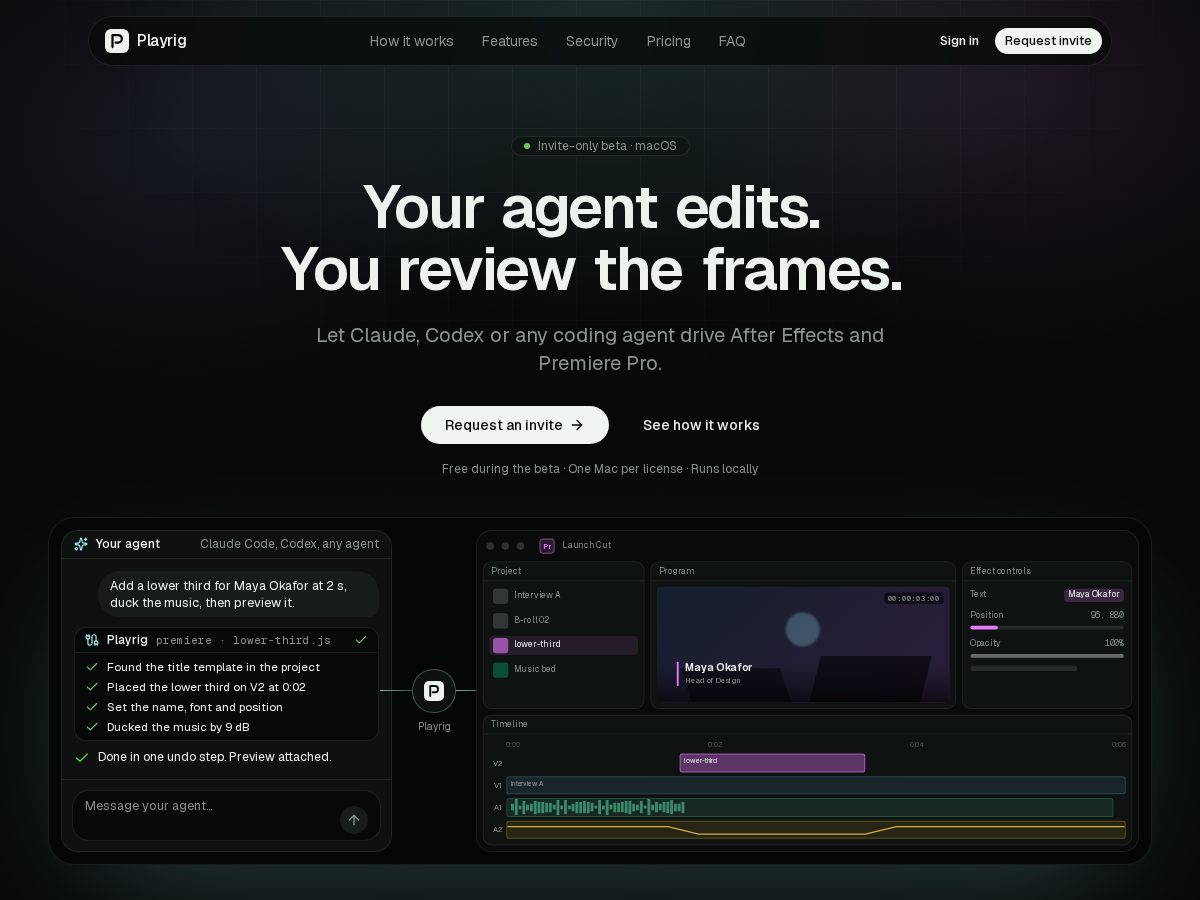Viewport: 1200px width, 900px height.
Task: Click the sparkle icon beside Your agent
Action: tap(81, 544)
